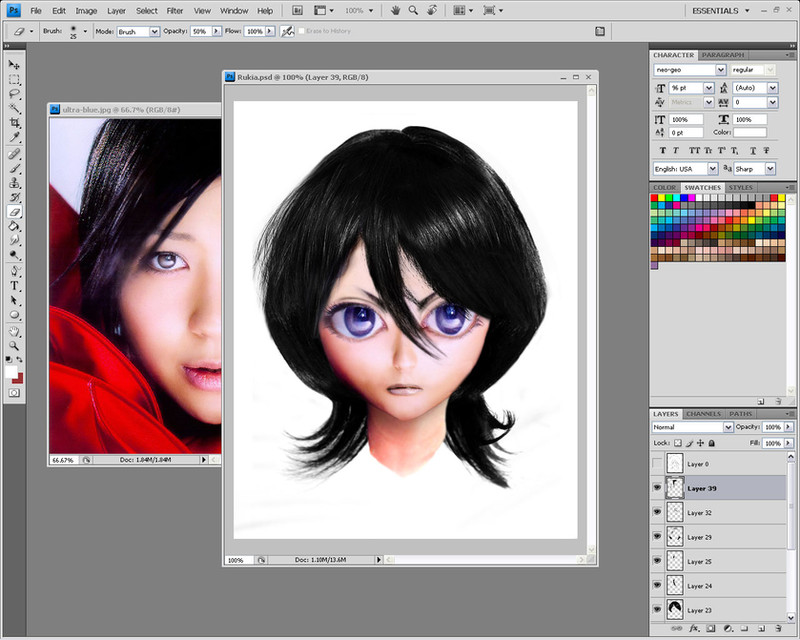
Task: Select the Healing Brush tool
Action: pyautogui.click(x=14, y=154)
